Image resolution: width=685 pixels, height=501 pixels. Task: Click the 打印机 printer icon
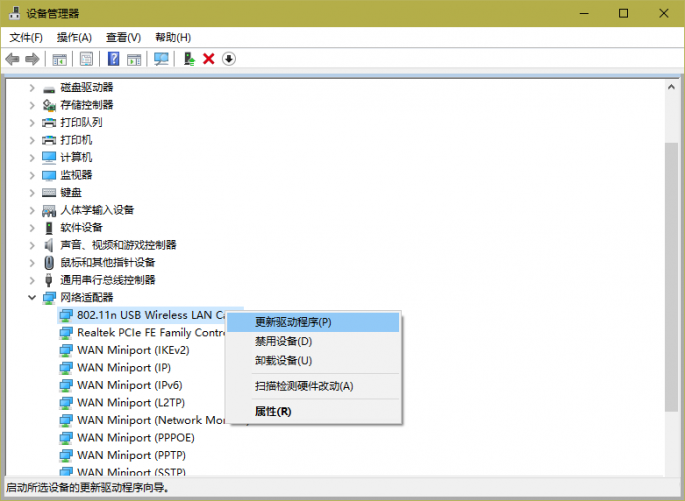pos(49,140)
